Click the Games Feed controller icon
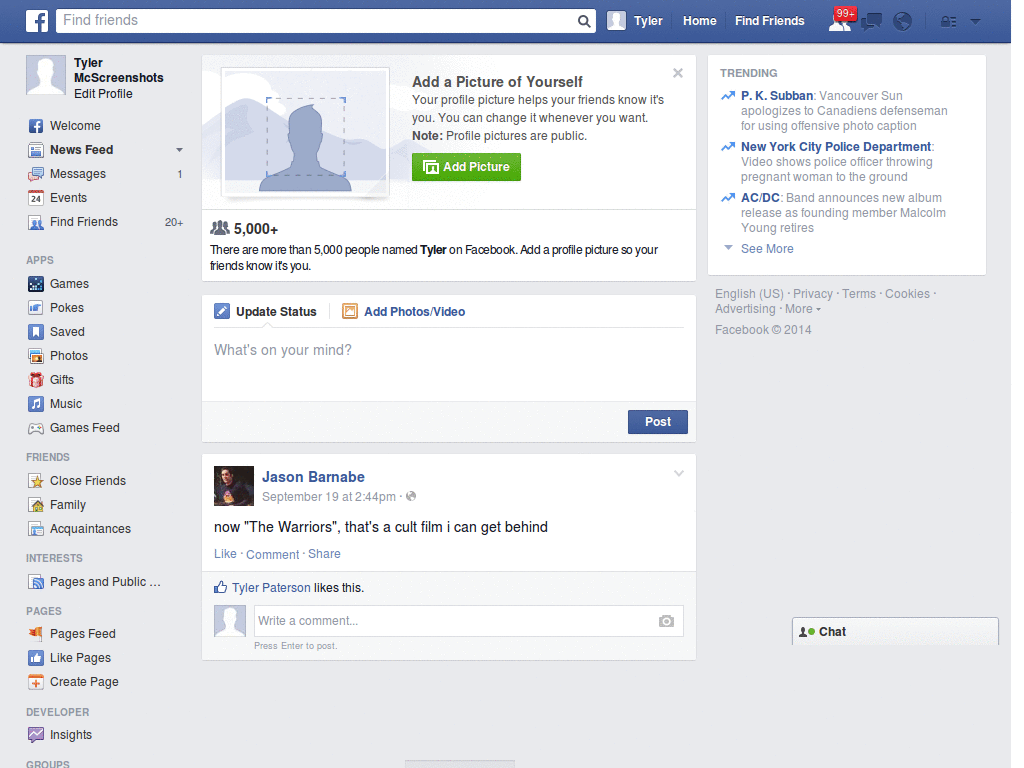The image size is (1024, 768). click(36, 428)
